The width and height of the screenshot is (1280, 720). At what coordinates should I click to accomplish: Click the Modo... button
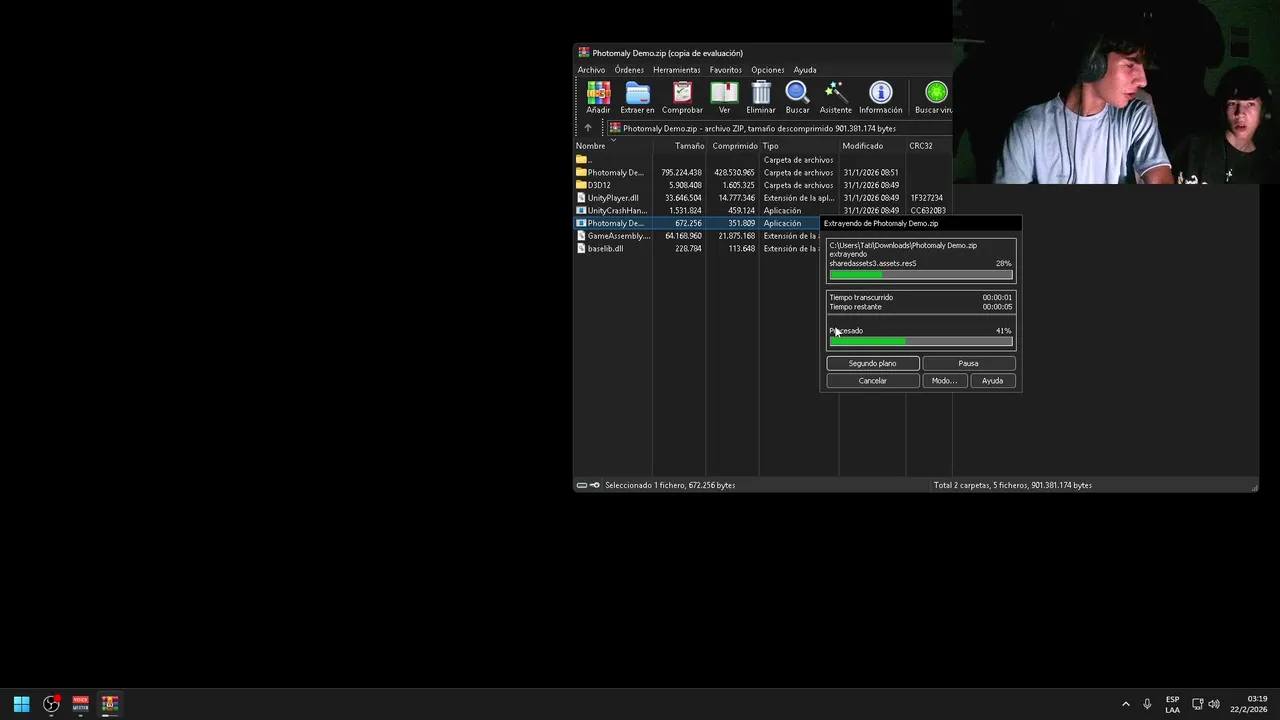pos(944,381)
